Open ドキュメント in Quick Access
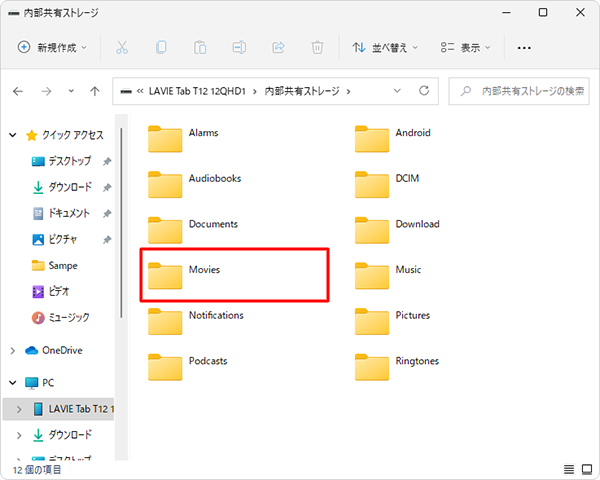600x480 pixels. (x=61, y=213)
